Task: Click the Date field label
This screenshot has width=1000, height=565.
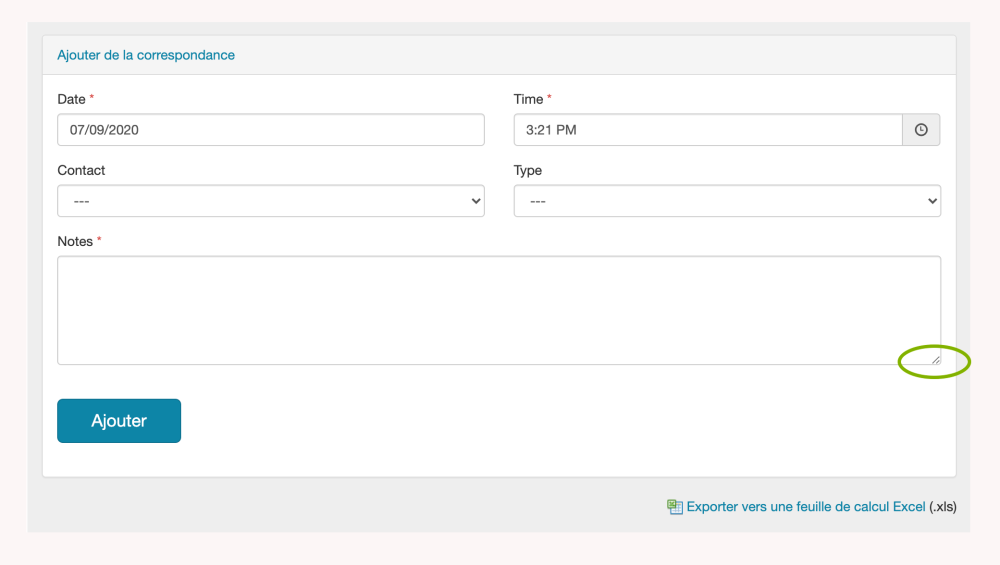Action: pyautogui.click(x=71, y=99)
